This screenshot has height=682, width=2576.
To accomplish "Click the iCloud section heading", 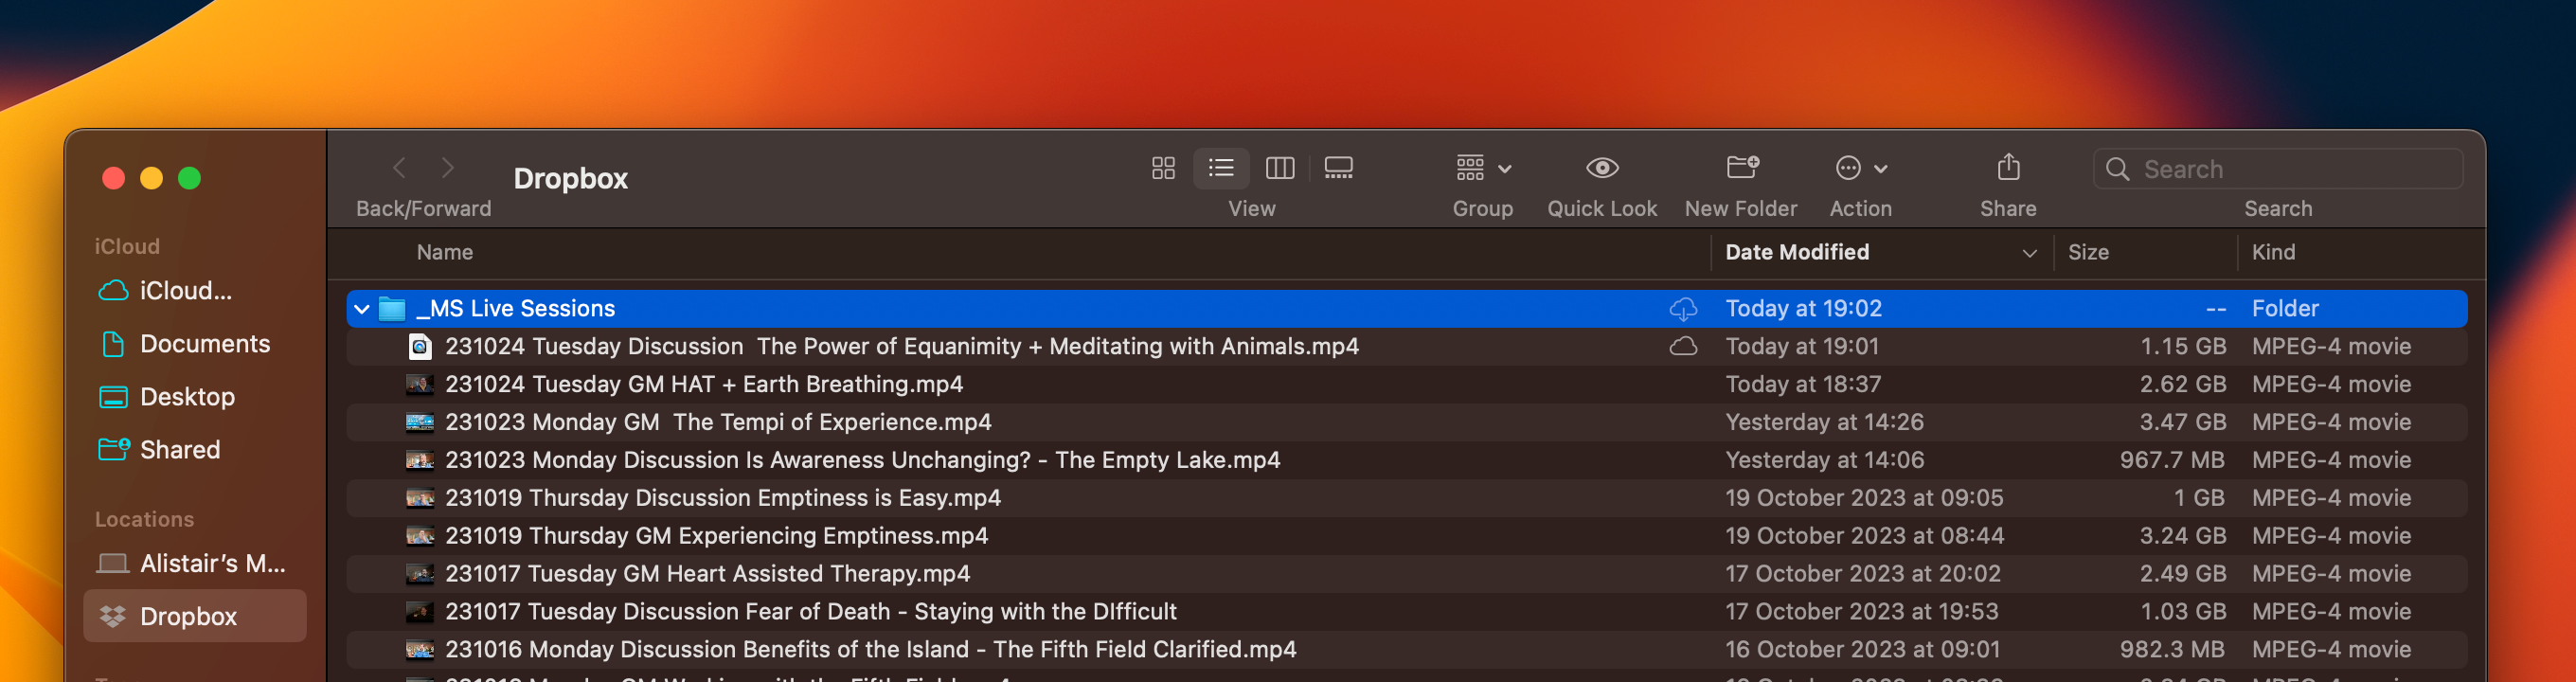I will (x=127, y=246).
